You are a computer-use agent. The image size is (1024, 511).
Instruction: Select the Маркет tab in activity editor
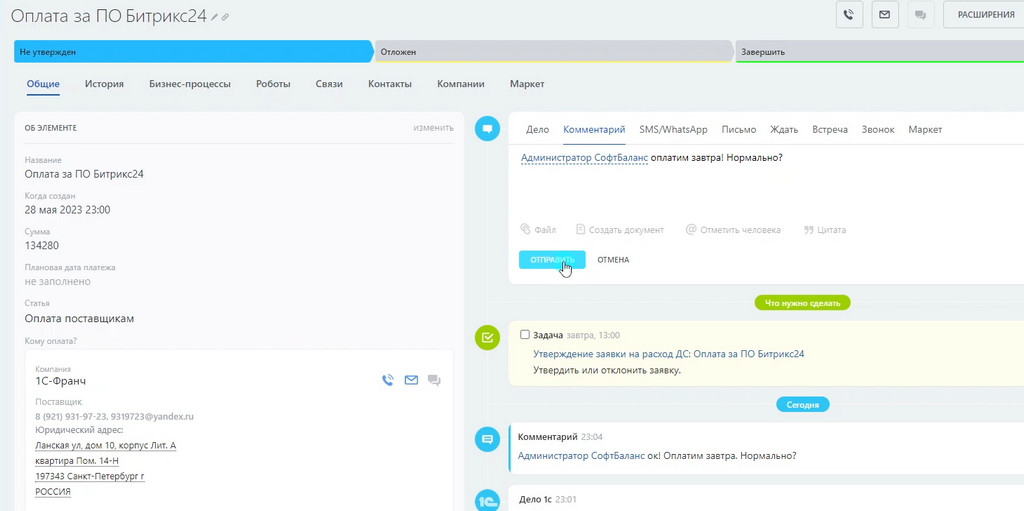[x=925, y=129]
